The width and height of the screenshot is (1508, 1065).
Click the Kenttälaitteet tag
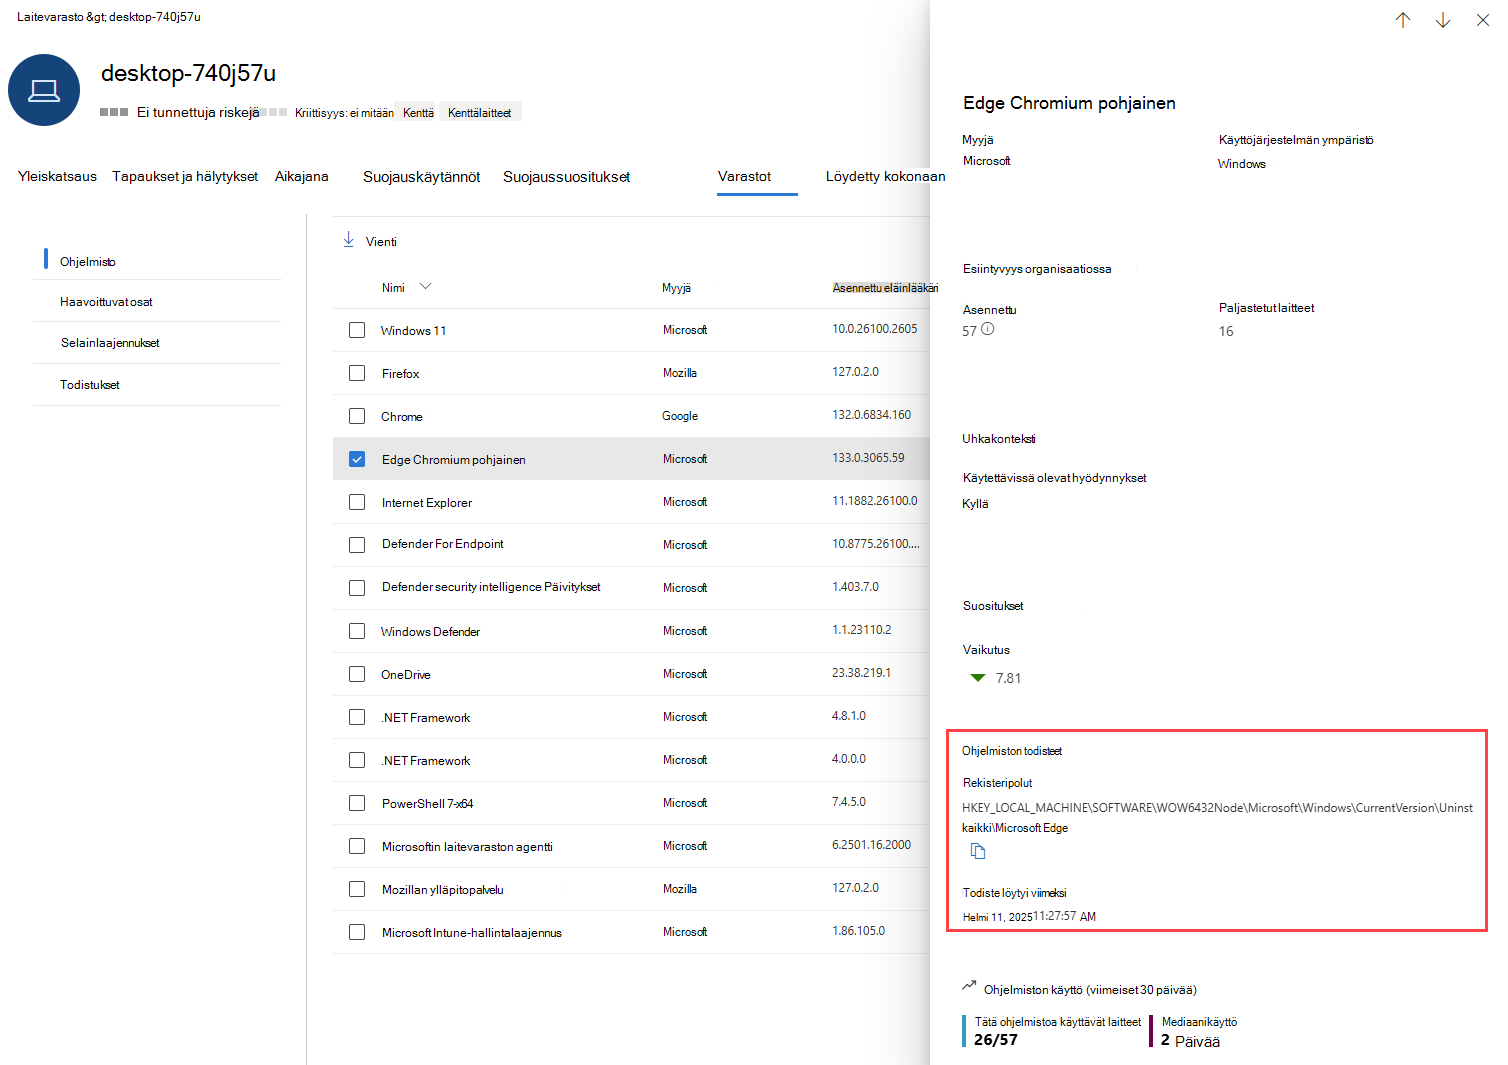click(480, 113)
